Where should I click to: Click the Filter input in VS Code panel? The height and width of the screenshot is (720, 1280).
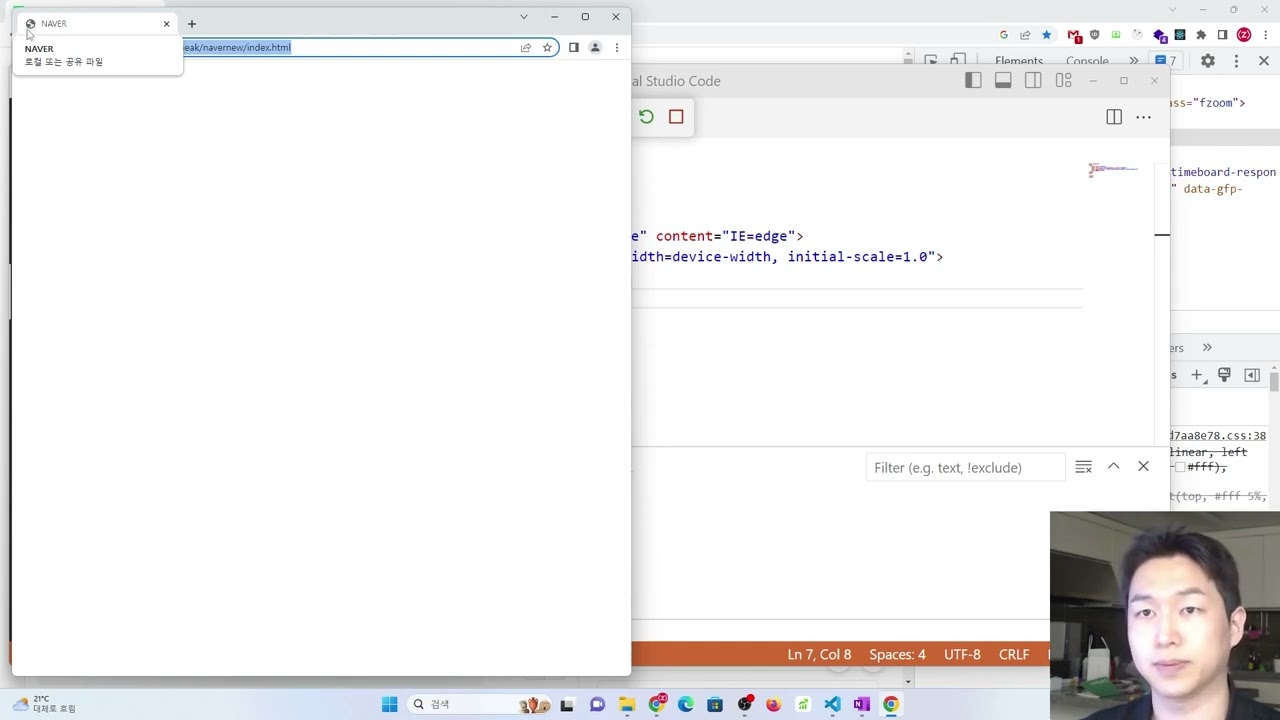tap(965, 467)
